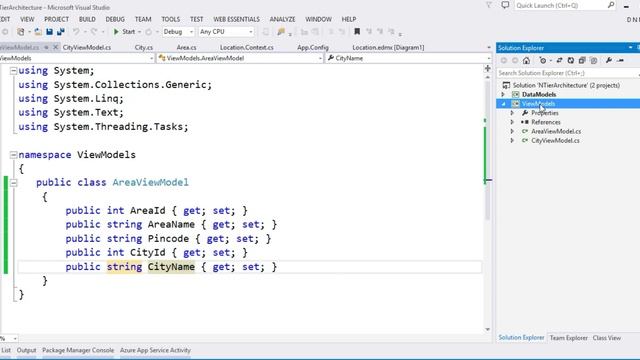Switch to CityViewModel.cs tab
The height and width of the screenshot is (360, 640).
click(87, 47)
